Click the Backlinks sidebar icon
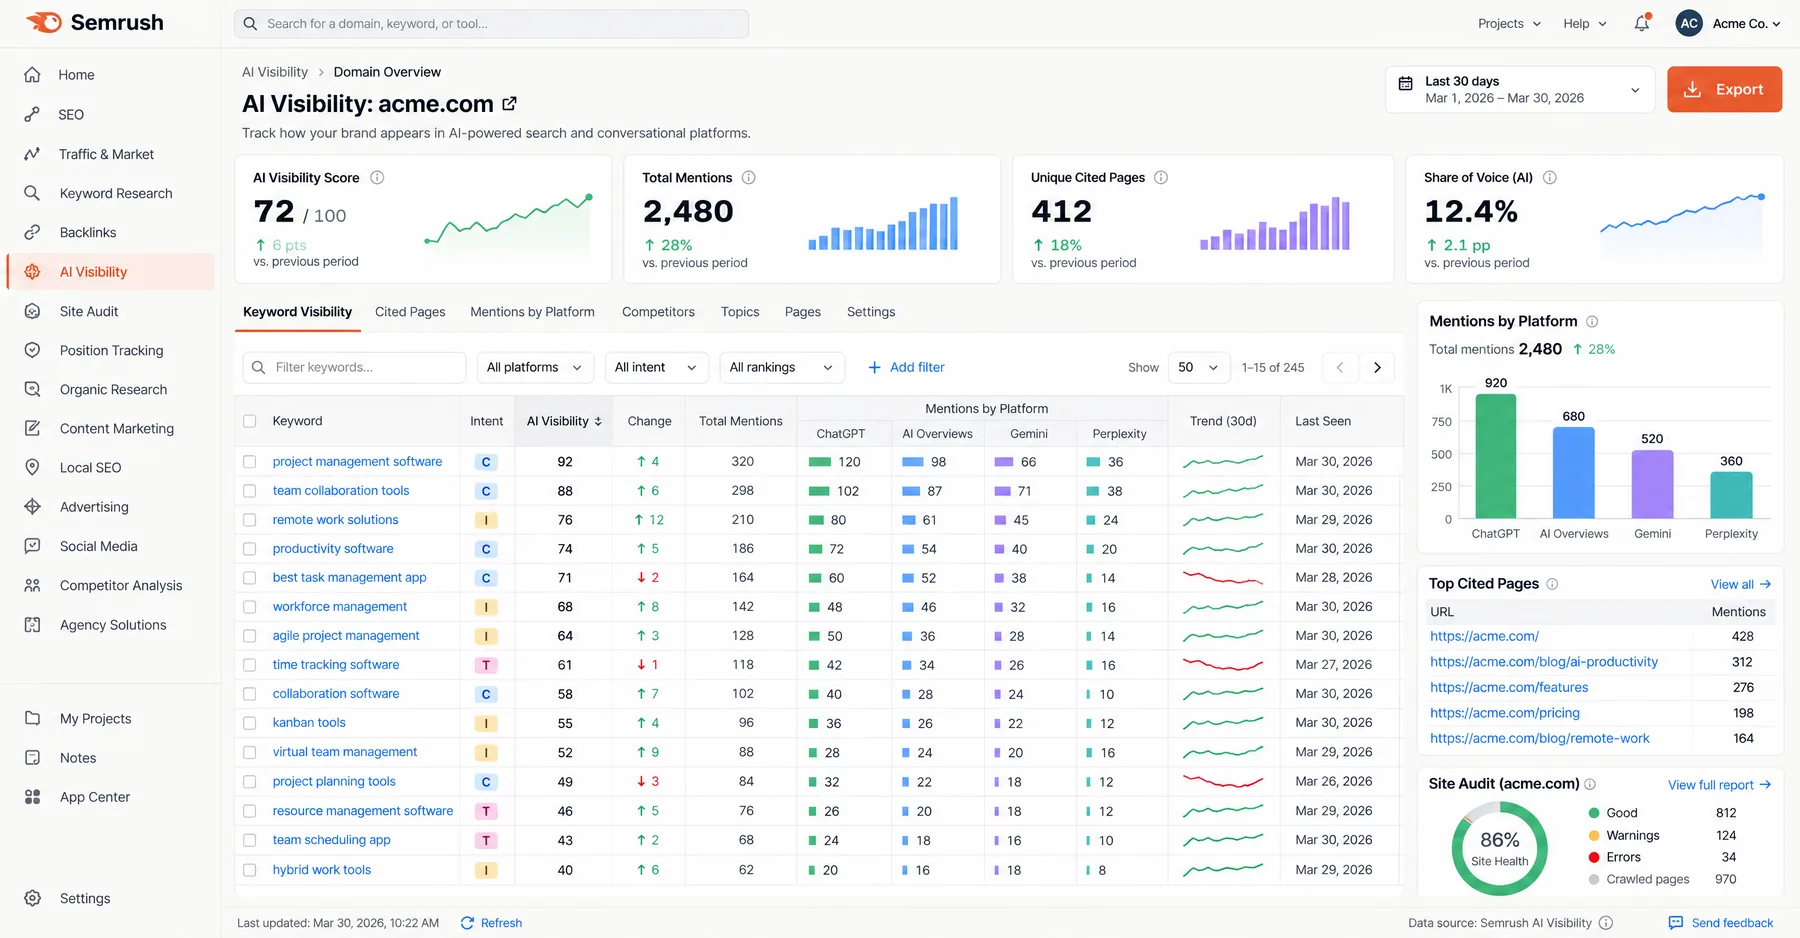1800x938 pixels. coord(32,232)
